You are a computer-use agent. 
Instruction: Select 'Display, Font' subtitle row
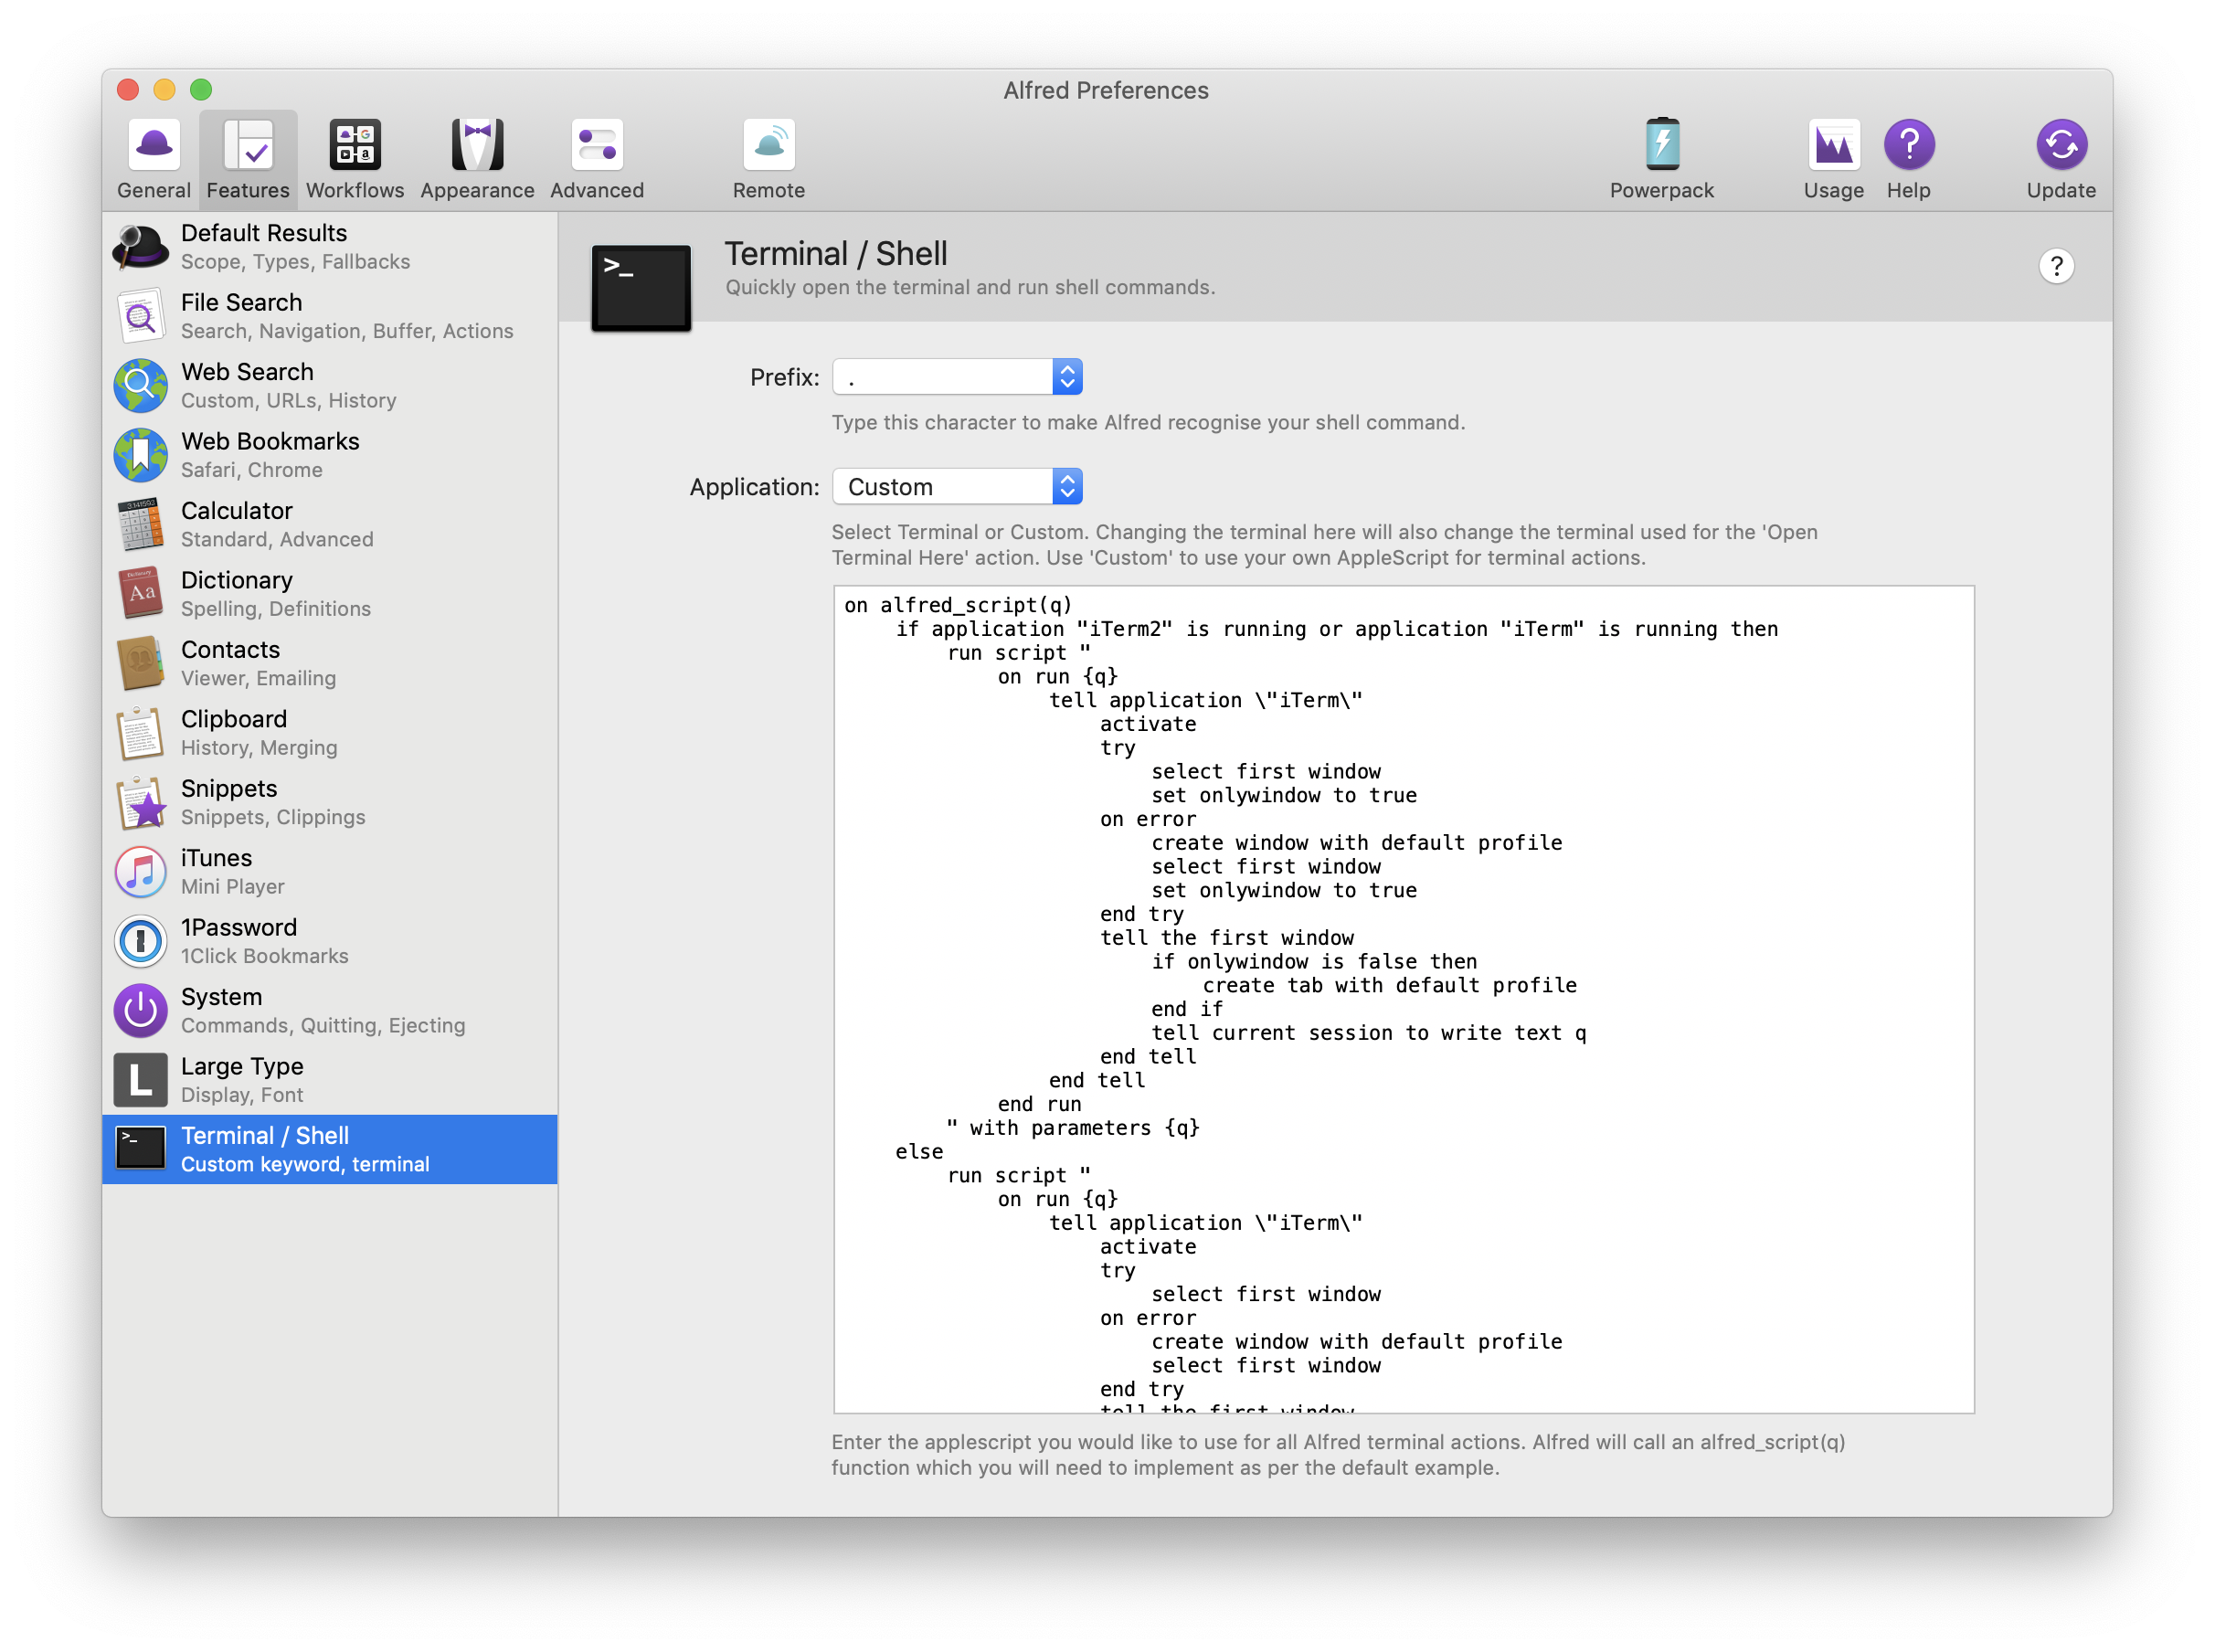(x=242, y=1095)
